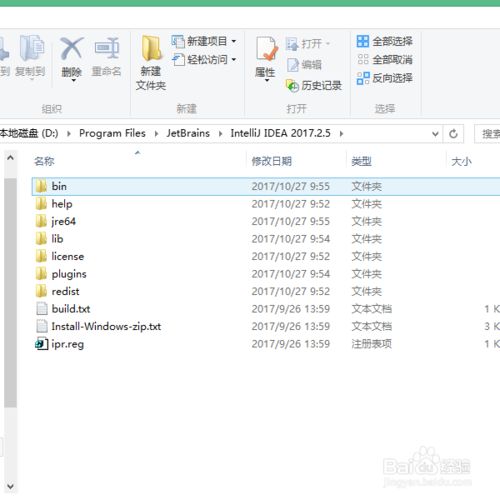Open History (历史记录) icon

pos(292,85)
